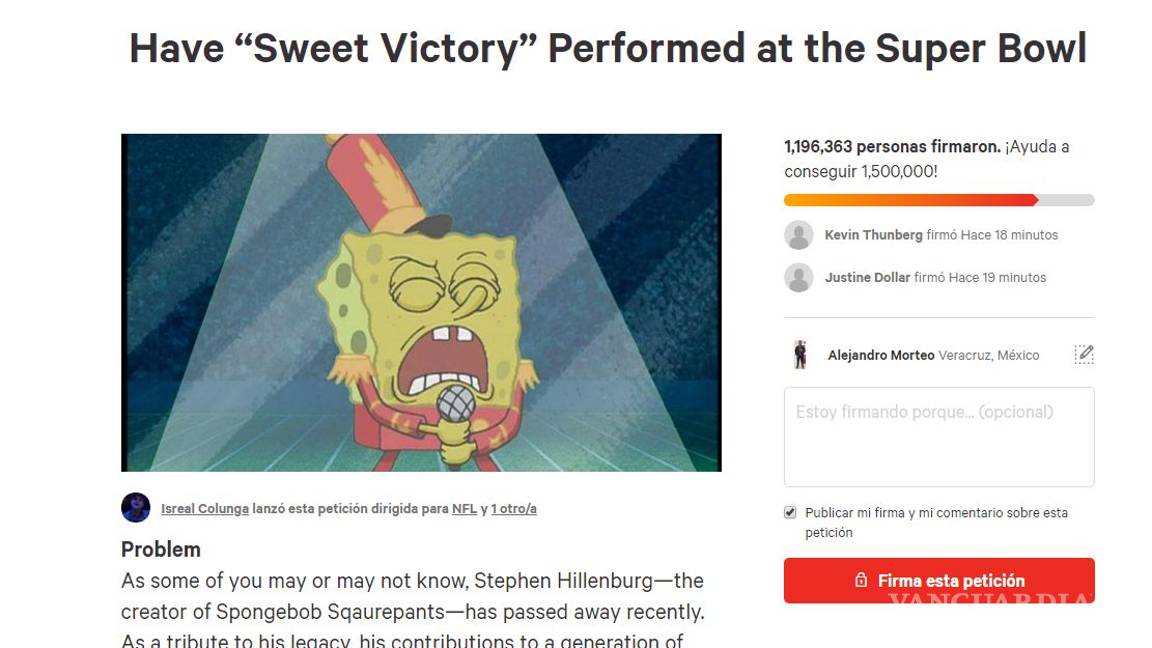This screenshot has height=648, width=1152.
Task: Open Isreal Colunga's underlined profile link
Action: click(x=204, y=508)
